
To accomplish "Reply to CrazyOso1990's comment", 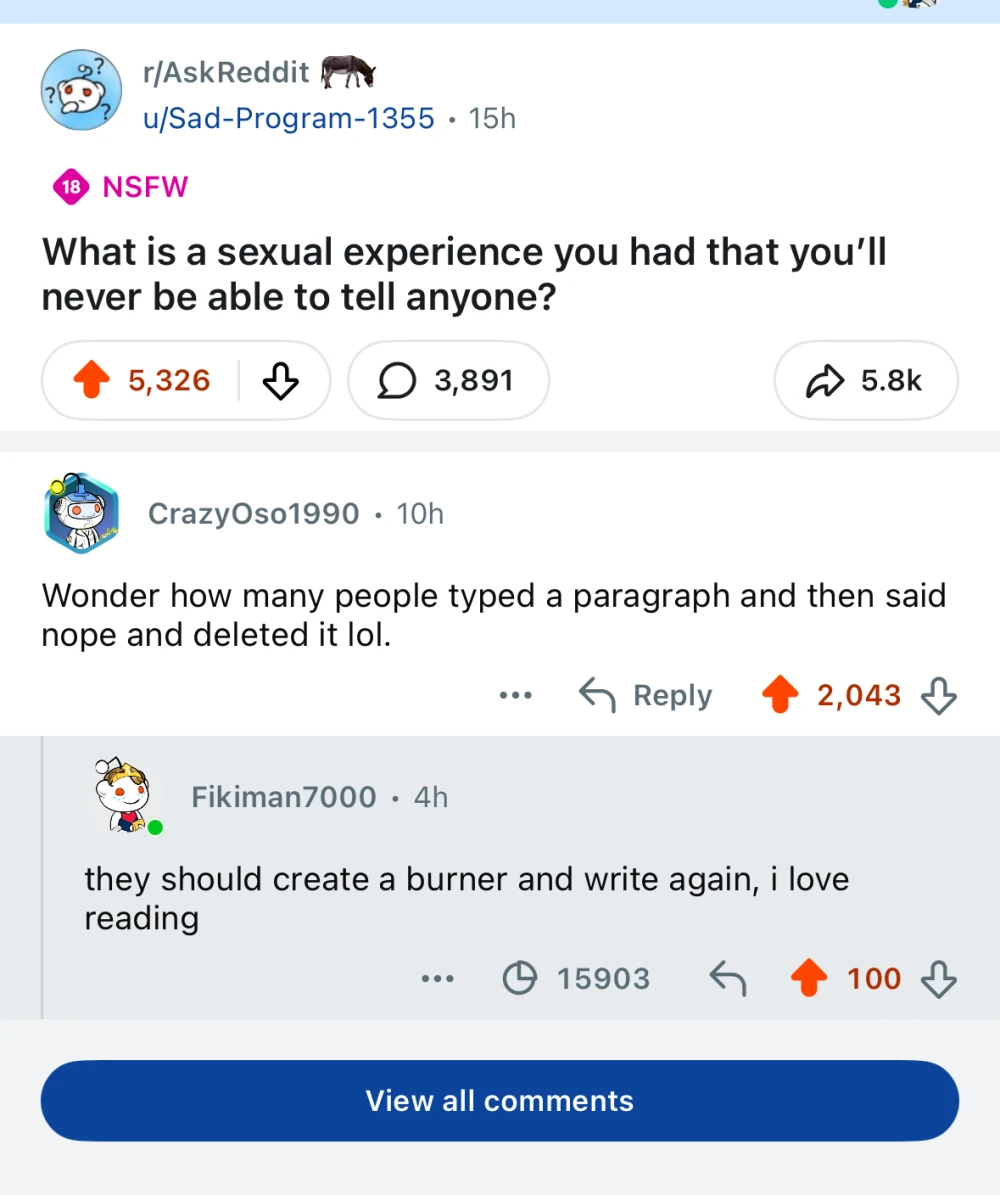I will 646,696.
